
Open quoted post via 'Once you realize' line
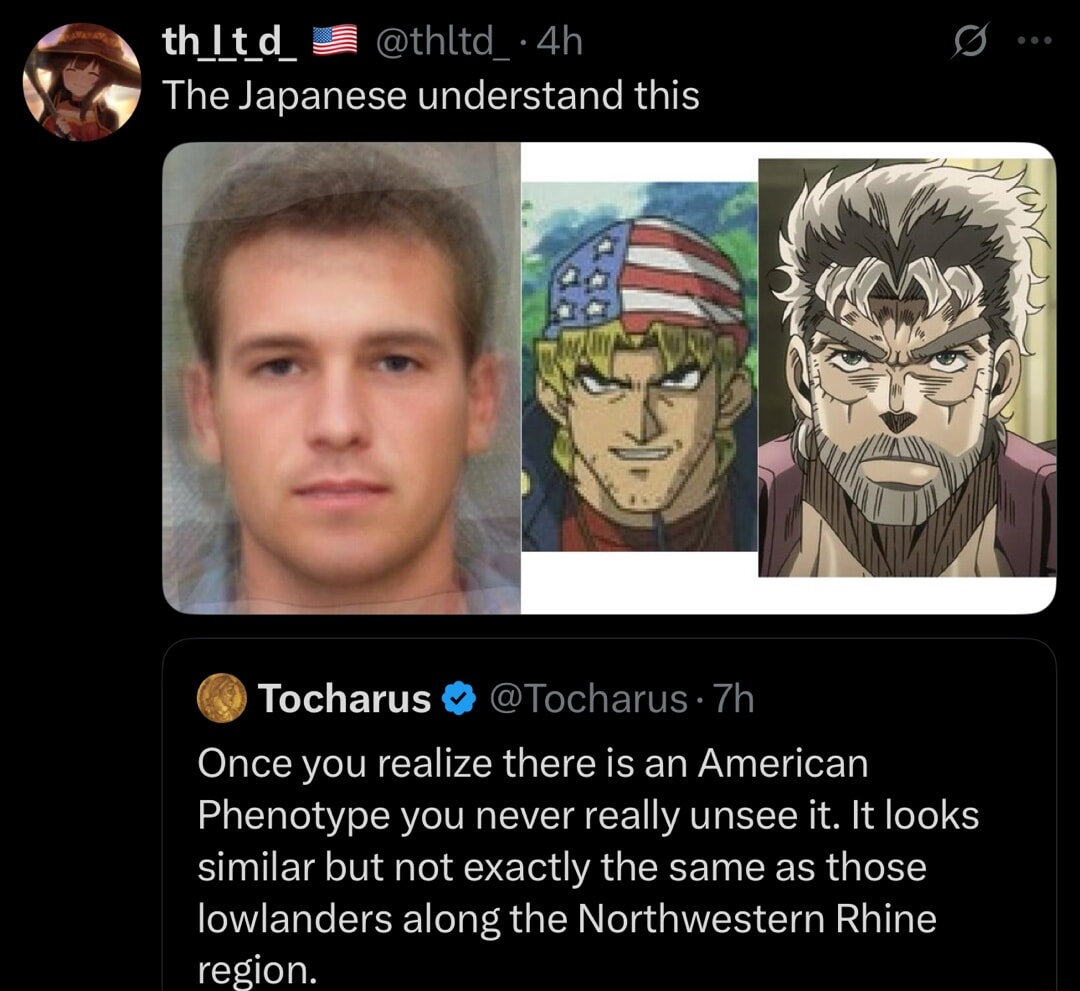532,764
